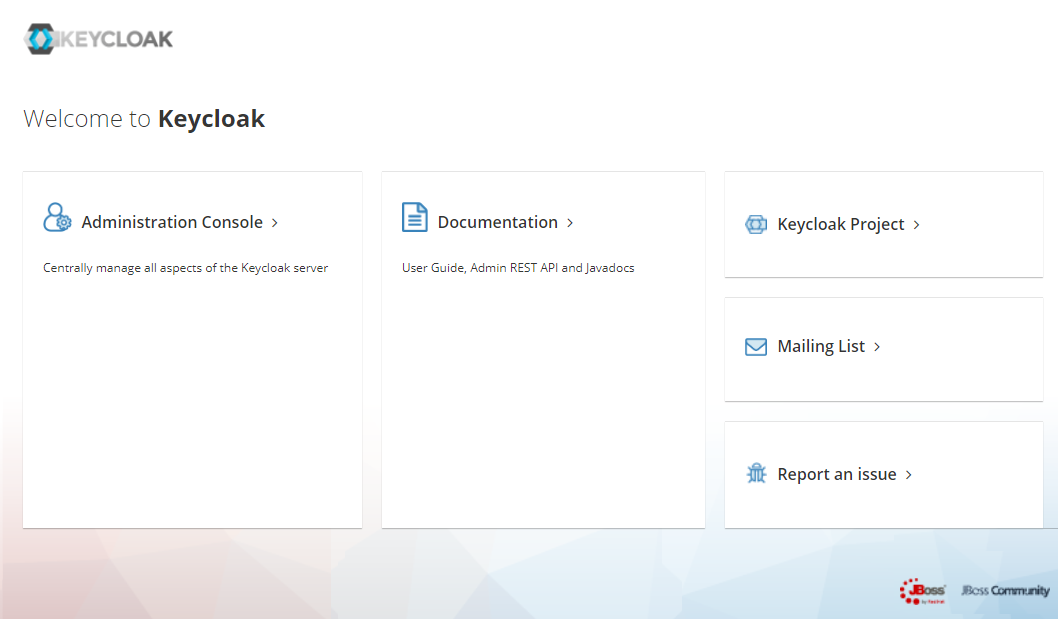Viewport: 1058px width, 619px height.
Task: Click the Mailing List link
Action: click(x=821, y=346)
